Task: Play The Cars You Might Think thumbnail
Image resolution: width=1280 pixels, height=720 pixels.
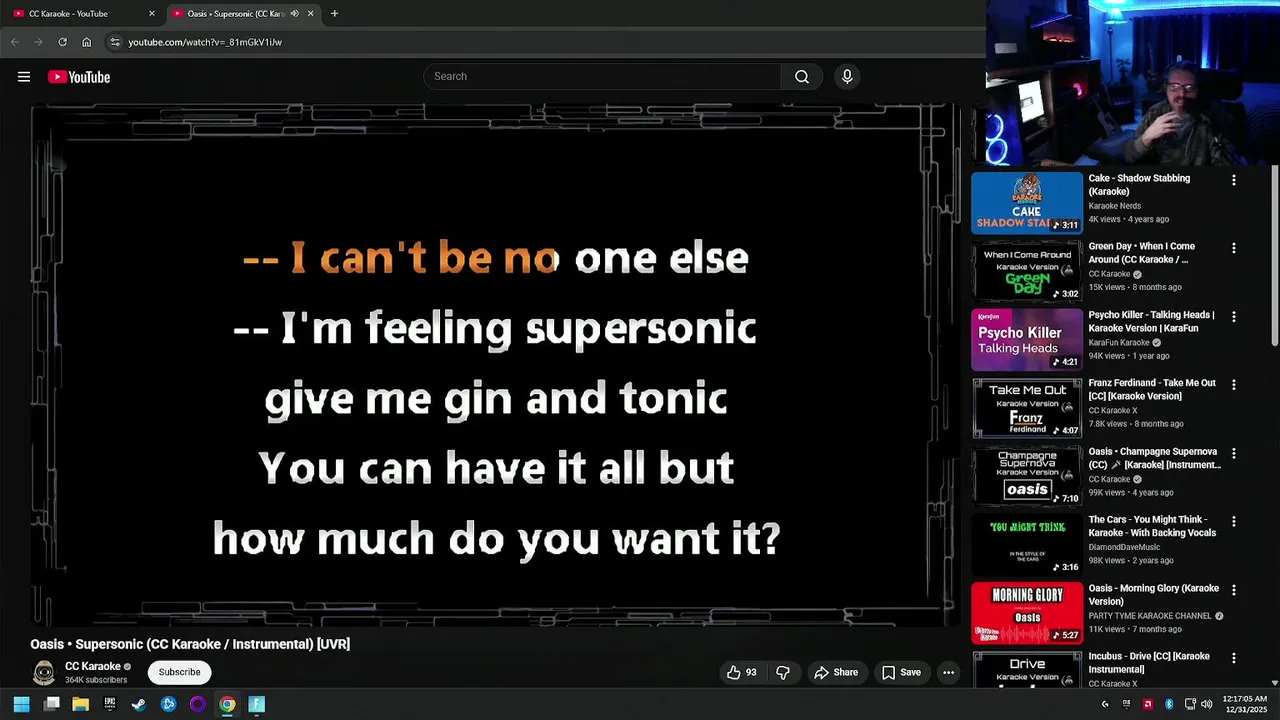Action: coord(1027,544)
